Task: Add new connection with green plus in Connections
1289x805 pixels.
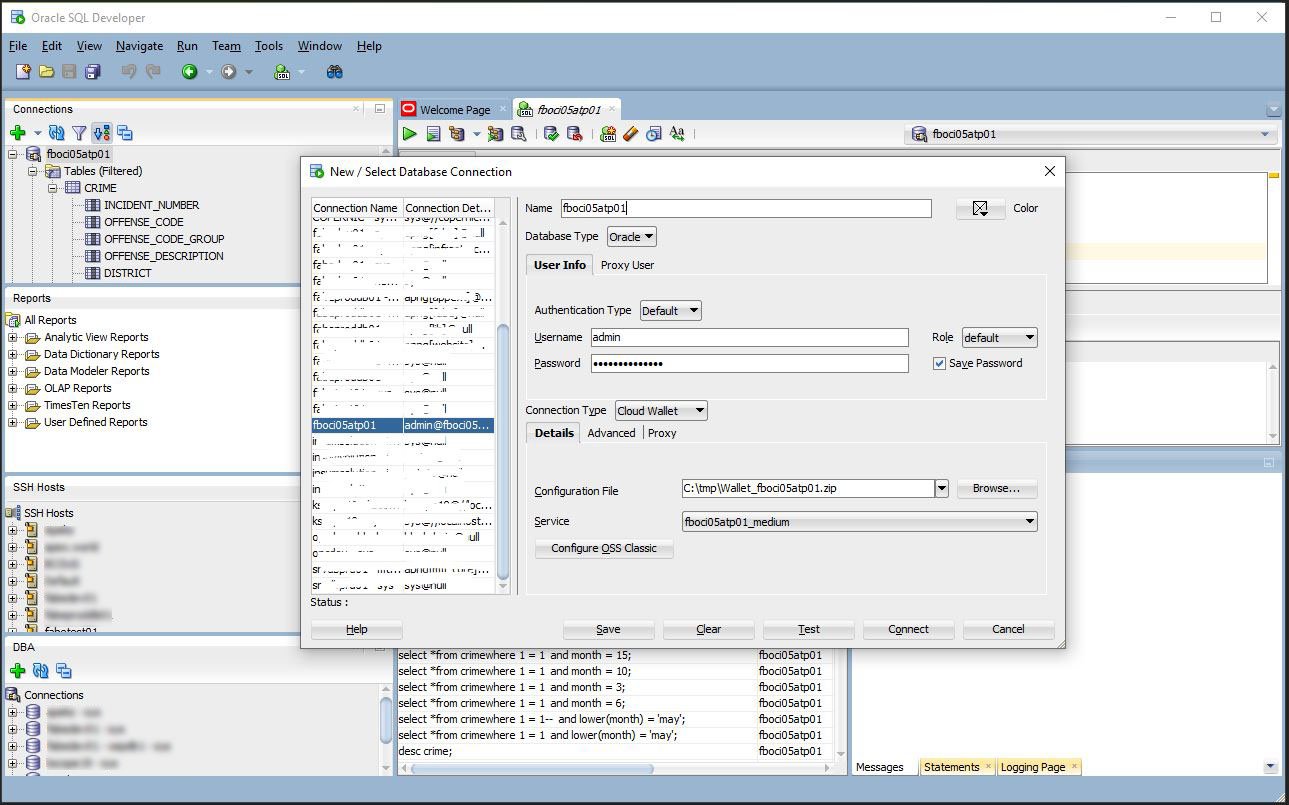Action: (x=17, y=133)
